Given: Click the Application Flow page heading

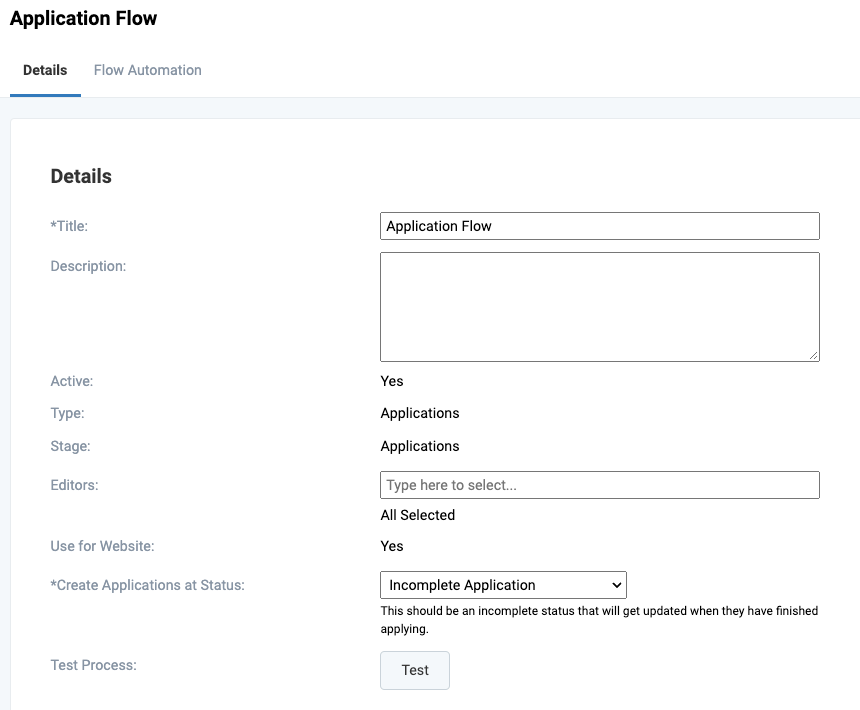Looking at the screenshot, I should [x=84, y=18].
